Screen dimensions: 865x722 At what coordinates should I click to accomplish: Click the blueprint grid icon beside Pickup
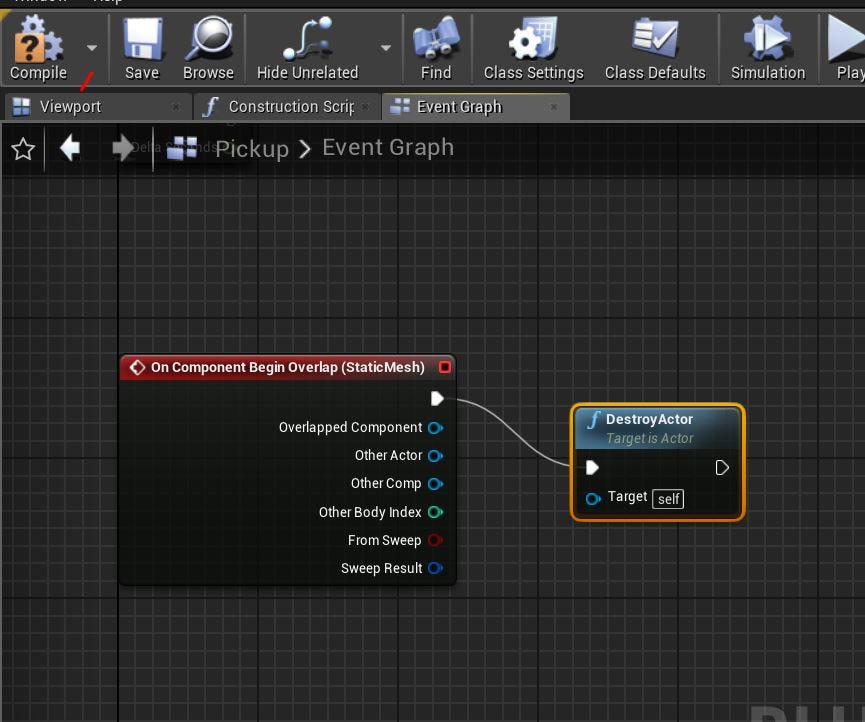[x=182, y=148]
